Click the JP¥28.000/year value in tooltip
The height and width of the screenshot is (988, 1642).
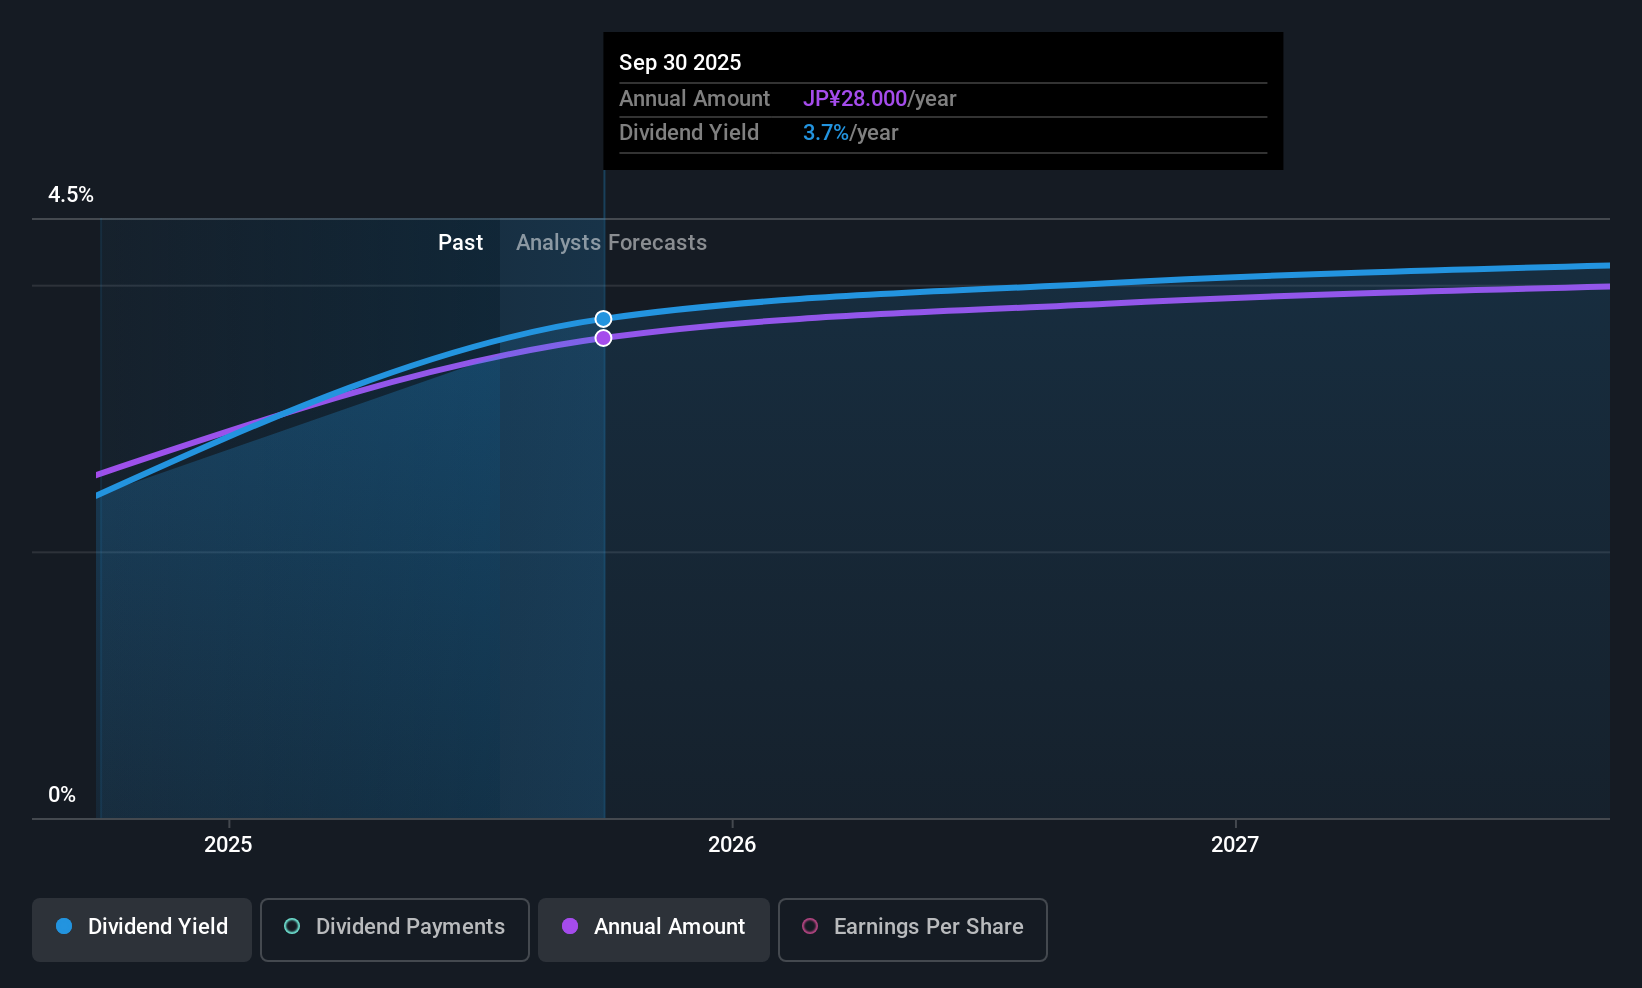pyautogui.click(x=880, y=99)
